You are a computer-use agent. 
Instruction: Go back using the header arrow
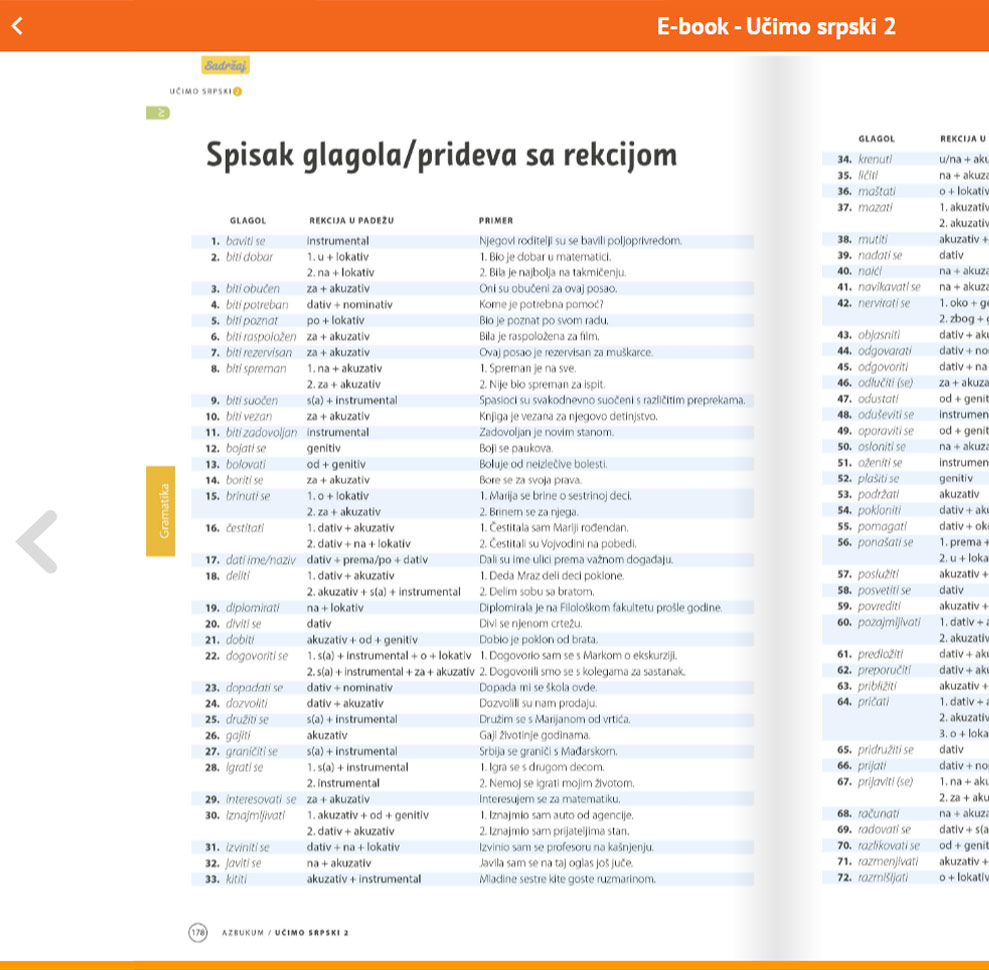(x=17, y=26)
